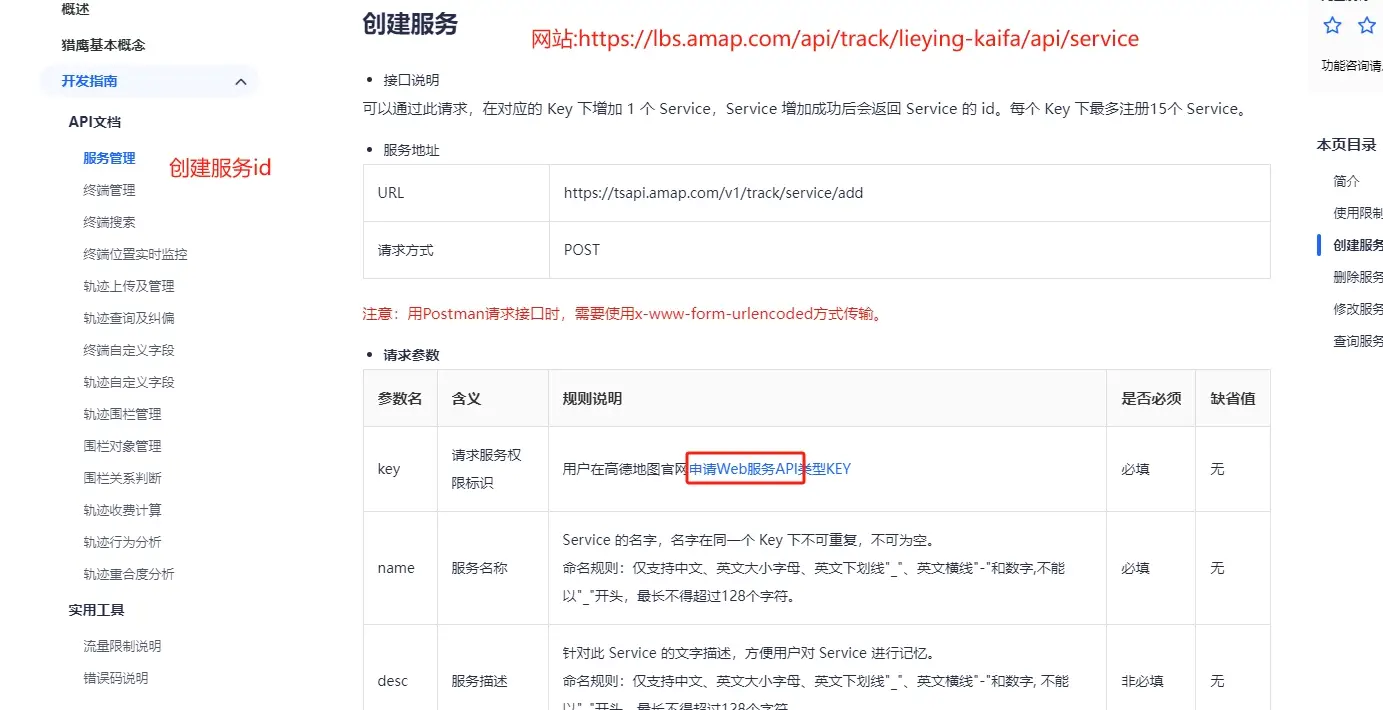Image resolution: width=1383 pixels, height=710 pixels.
Task: Click the 缺省值 column header
Action: tap(1233, 398)
